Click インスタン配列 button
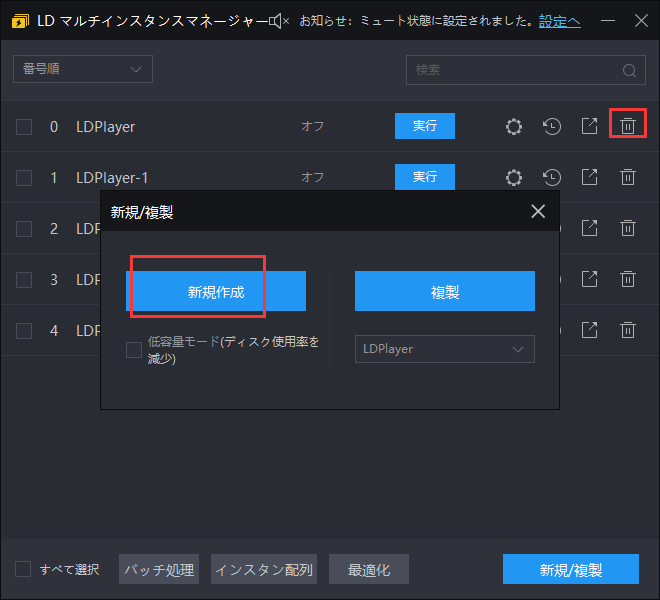This screenshot has height=600, width=660. pos(264,569)
